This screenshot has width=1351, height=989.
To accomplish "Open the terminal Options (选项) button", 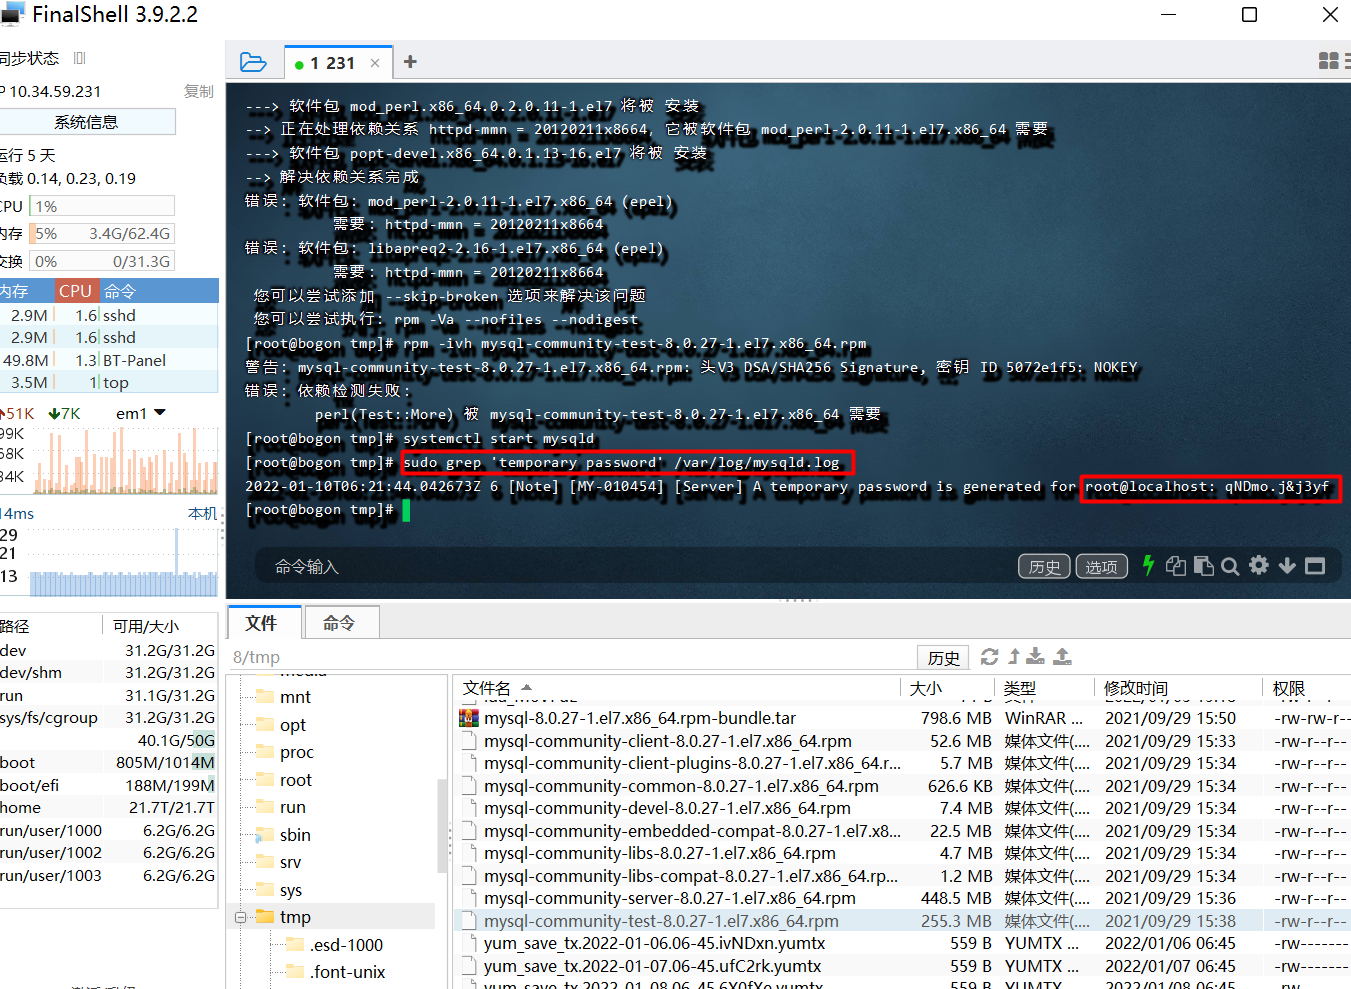I will (x=1102, y=567).
